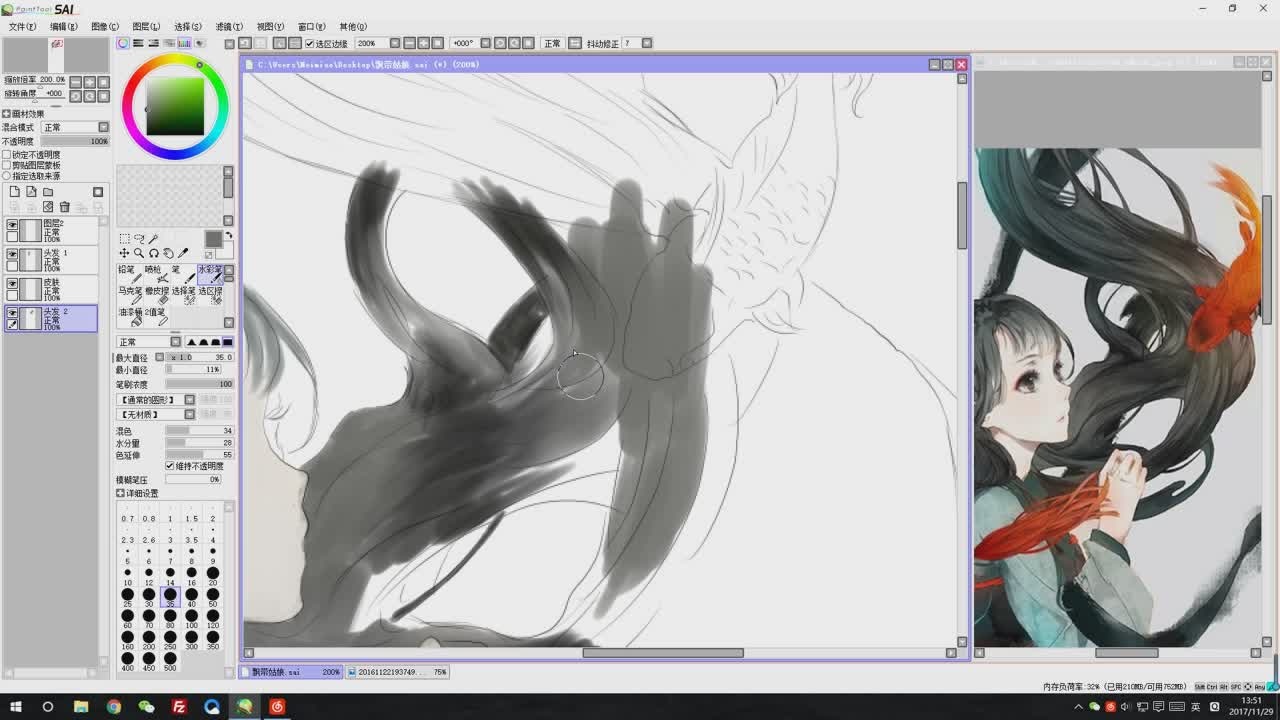This screenshot has width=1280, height=720.
Task: Open the 抖动修正 stabilizer value dropdown
Action: [646, 43]
